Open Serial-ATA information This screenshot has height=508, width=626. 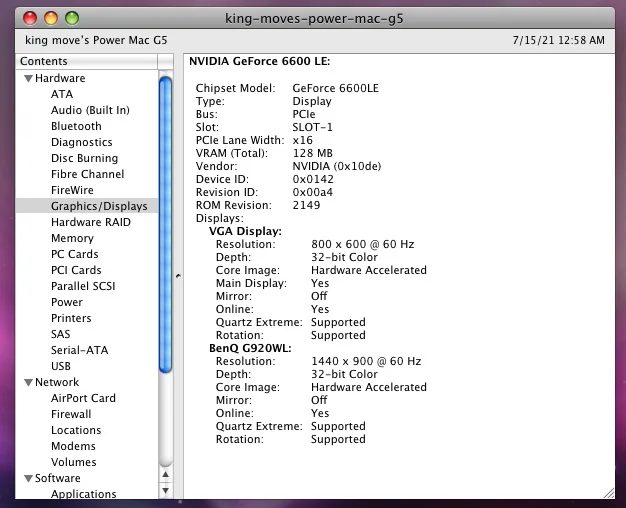[79, 350]
